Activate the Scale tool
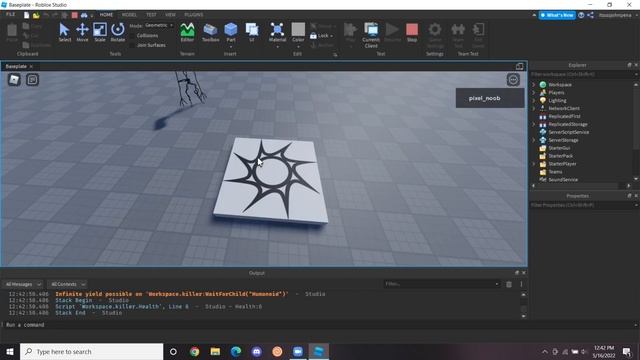Image resolution: width=640 pixels, height=360 pixels. (x=100, y=32)
